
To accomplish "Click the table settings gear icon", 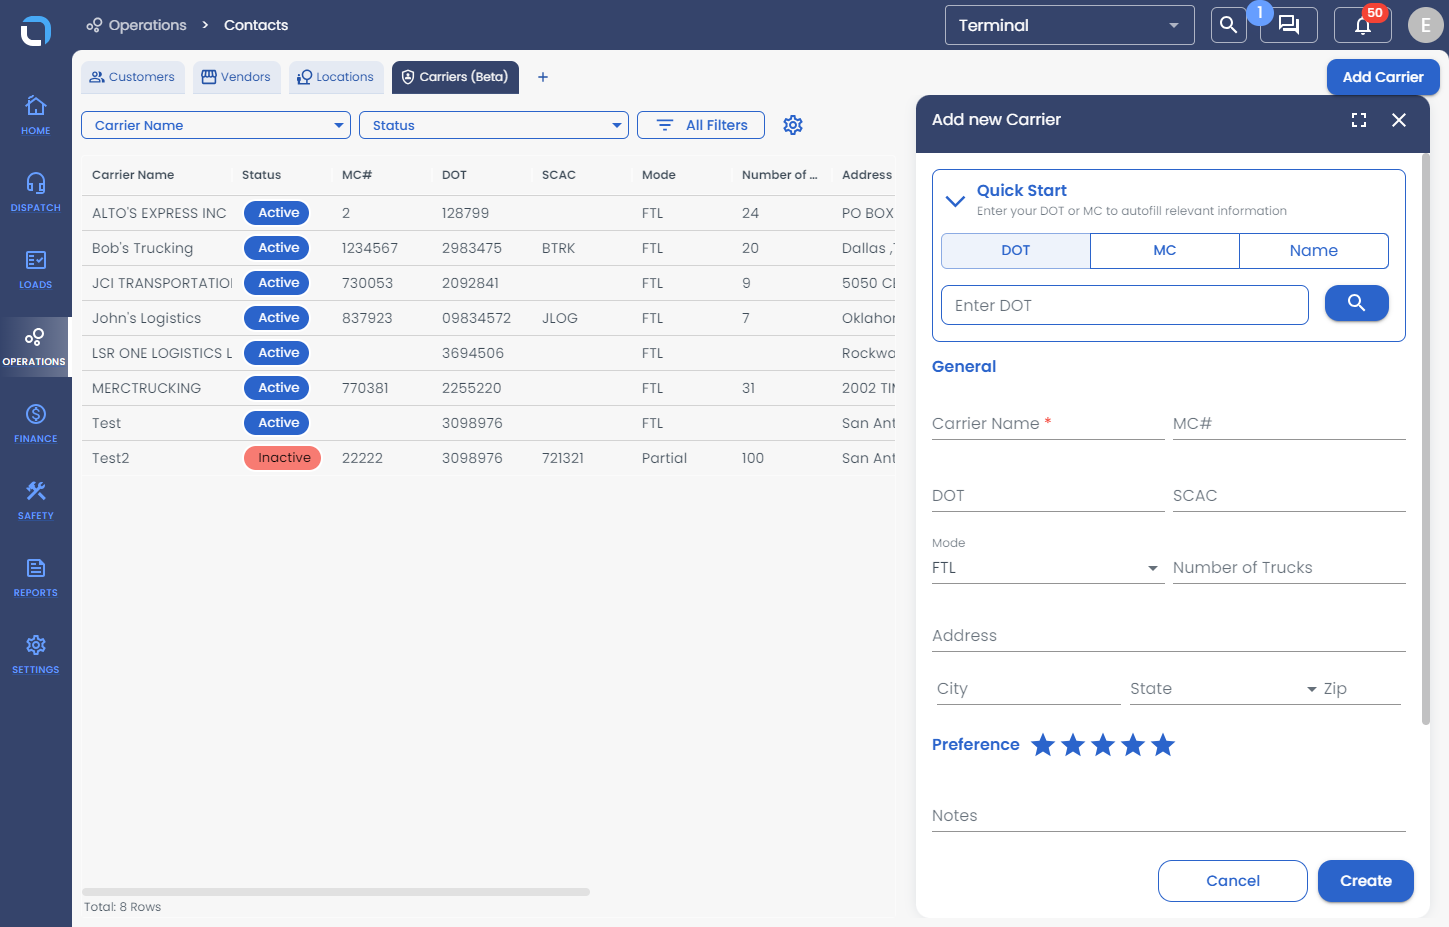I will click(x=793, y=125).
